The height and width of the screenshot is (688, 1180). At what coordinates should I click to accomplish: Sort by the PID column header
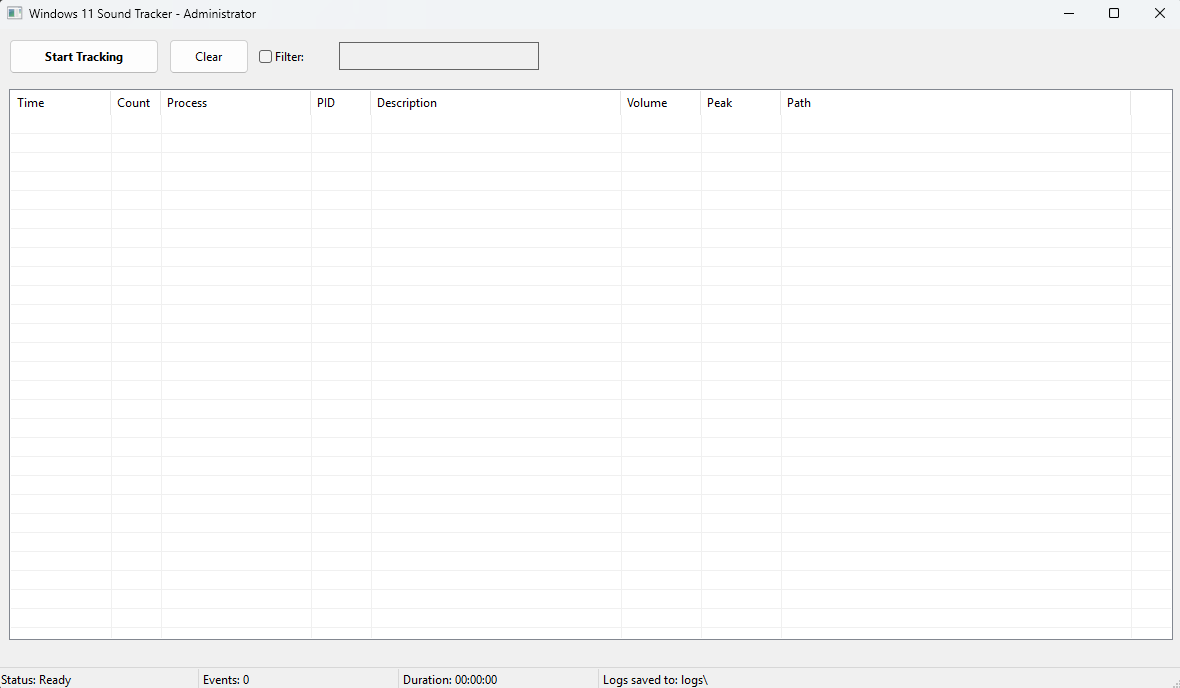click(x=340, y=102)
